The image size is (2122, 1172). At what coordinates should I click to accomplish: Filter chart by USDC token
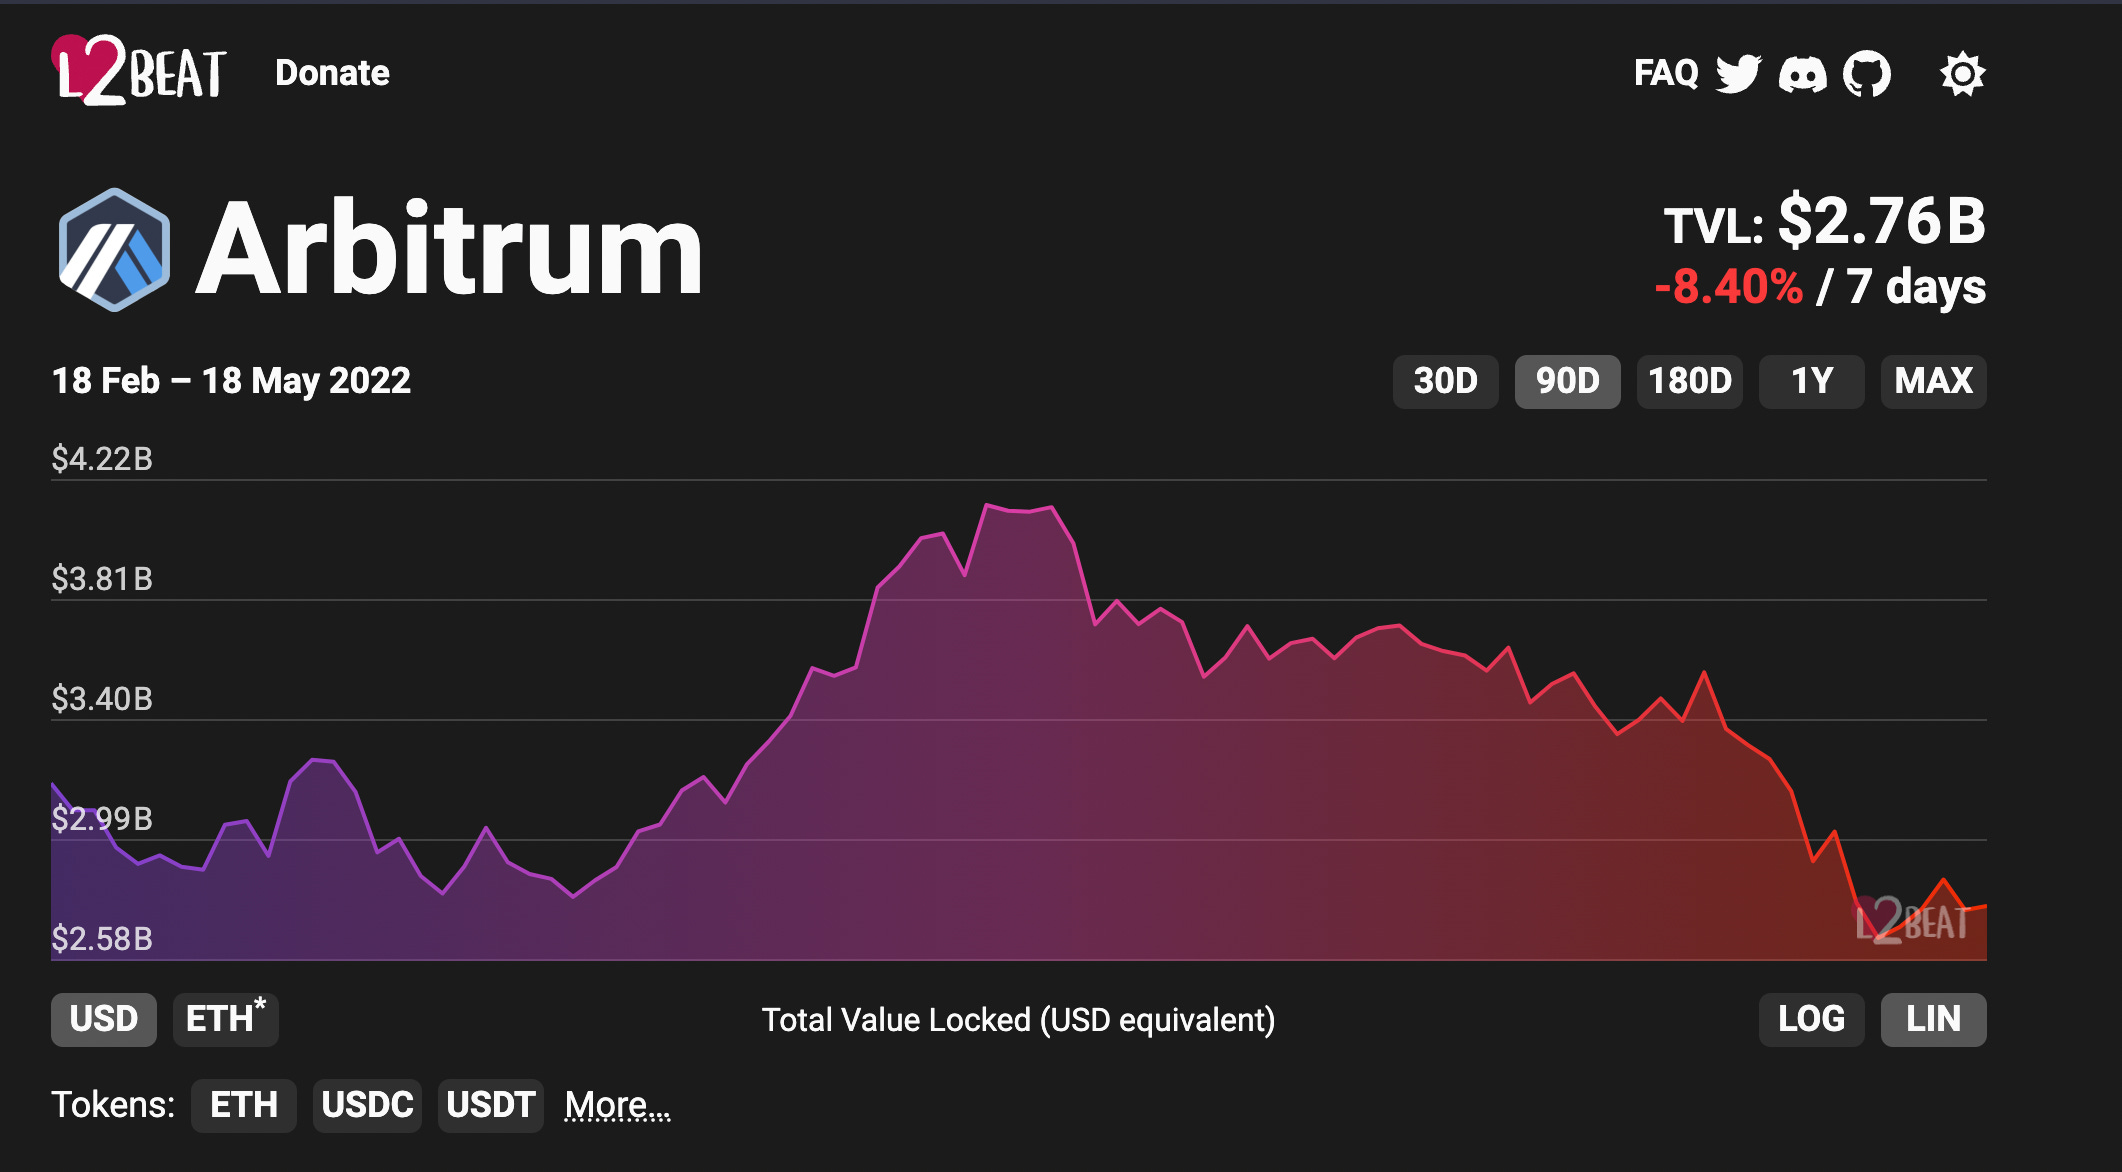(x=367, y=1105)
